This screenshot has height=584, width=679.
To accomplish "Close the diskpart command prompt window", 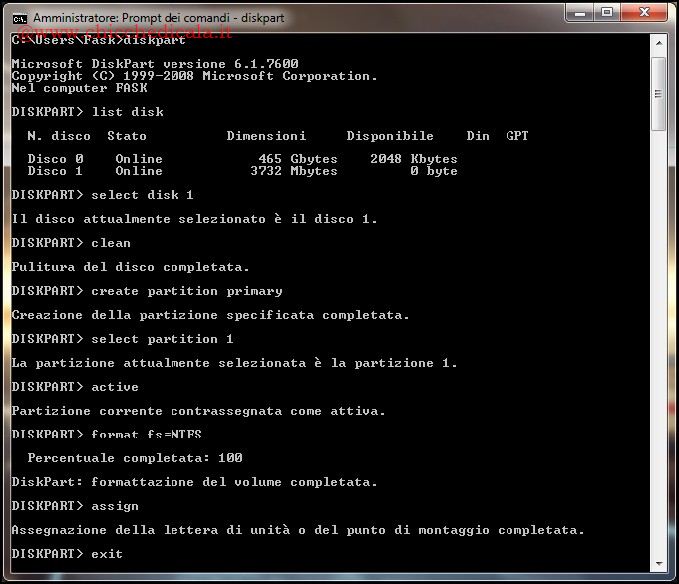I will click(x=645, y=12).
